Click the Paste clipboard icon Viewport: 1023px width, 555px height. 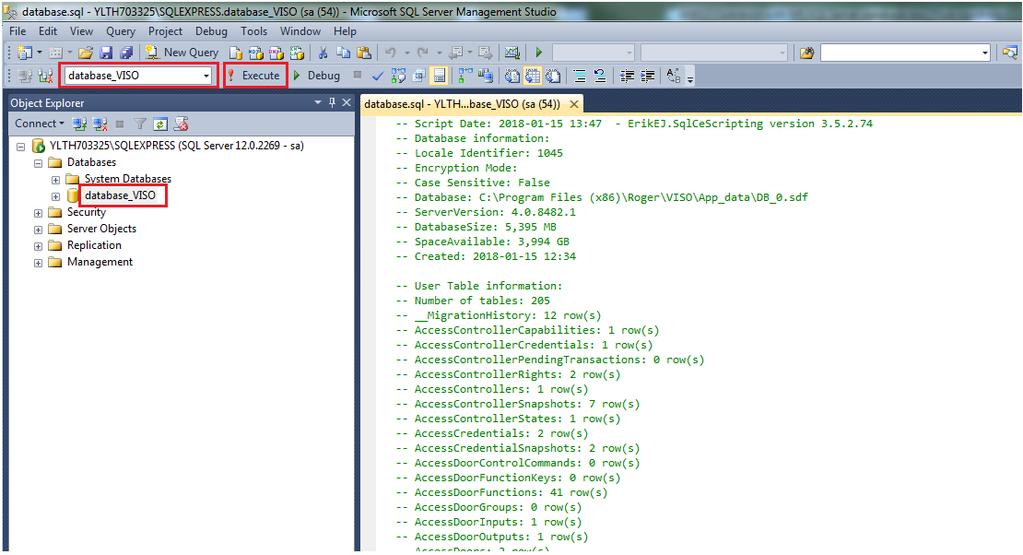pos(364,53)
